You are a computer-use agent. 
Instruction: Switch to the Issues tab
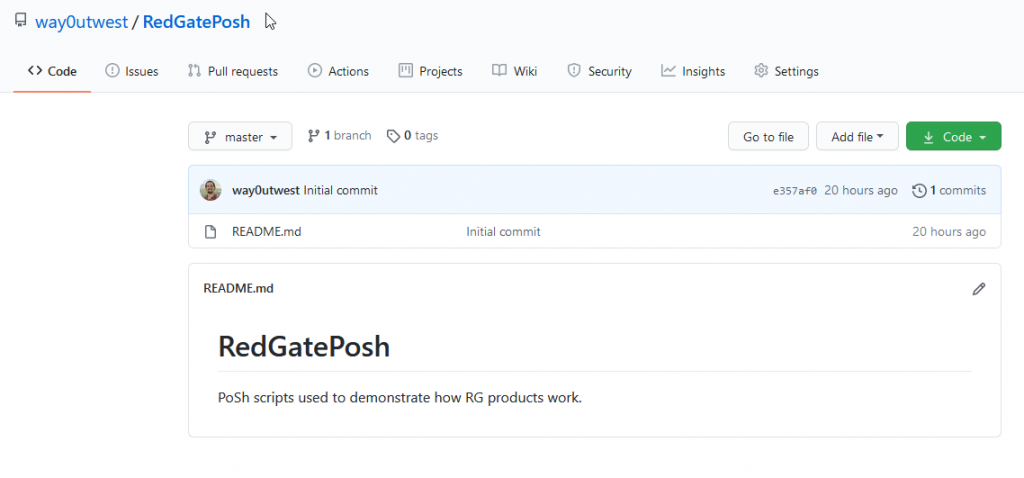point(132,71)
